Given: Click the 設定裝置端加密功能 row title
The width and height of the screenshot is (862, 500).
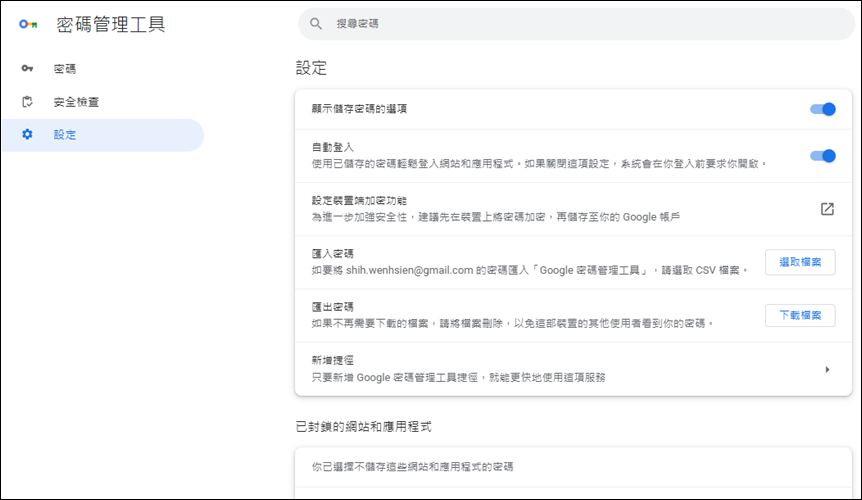Looking at the screenshot, I should click(359, 201).
